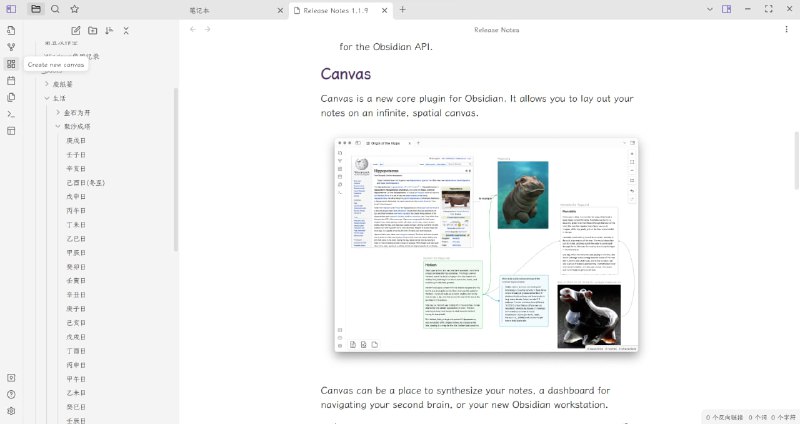Open more options three-dot menu

[x=786, y=29]
